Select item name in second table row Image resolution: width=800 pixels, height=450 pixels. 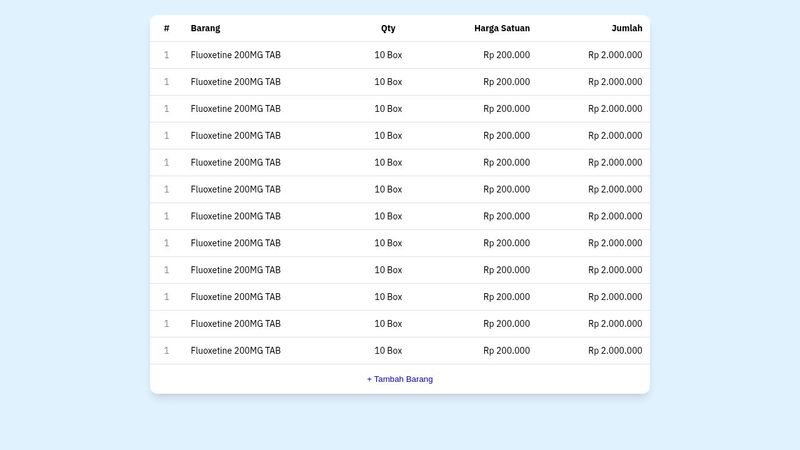236,82
